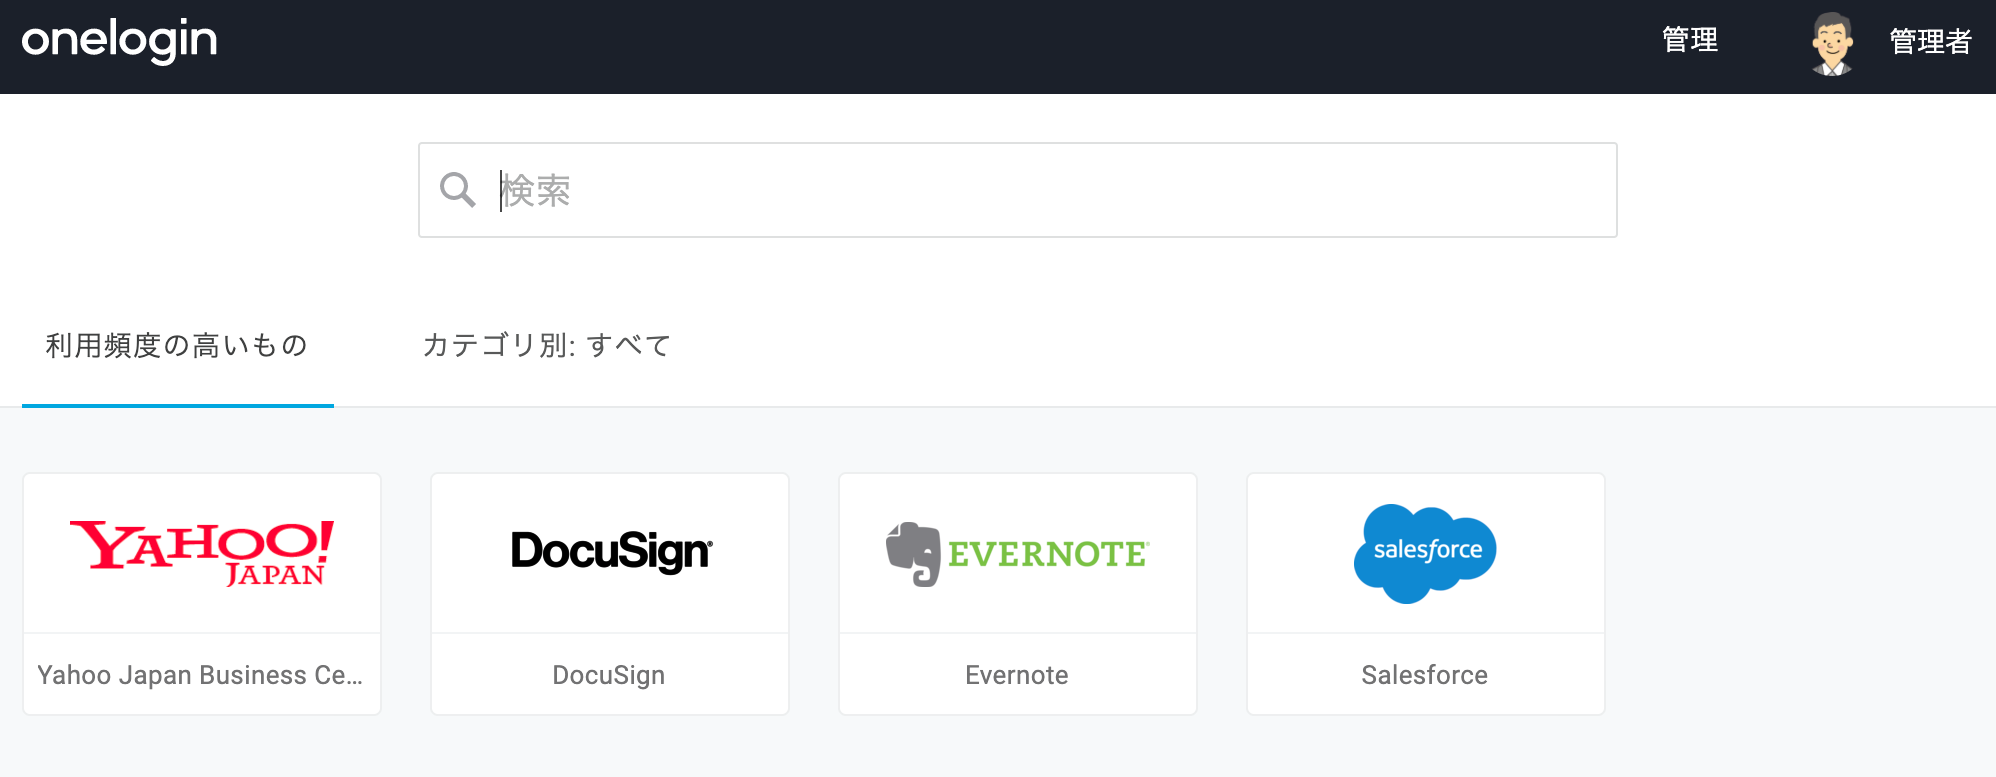Click the salesforce text inside cloud
The height and width of the screenshot is (777, 1996).
[1428, 550]
